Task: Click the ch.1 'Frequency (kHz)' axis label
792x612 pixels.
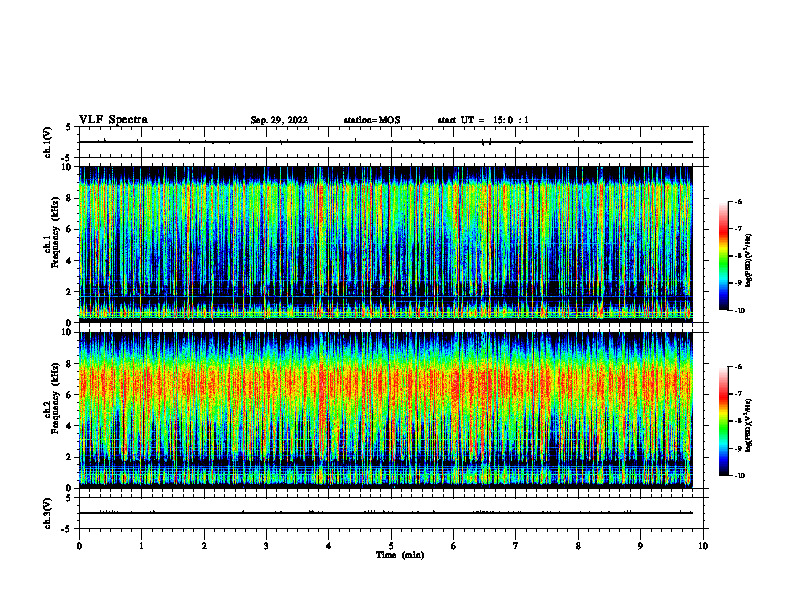Action: 55,232
